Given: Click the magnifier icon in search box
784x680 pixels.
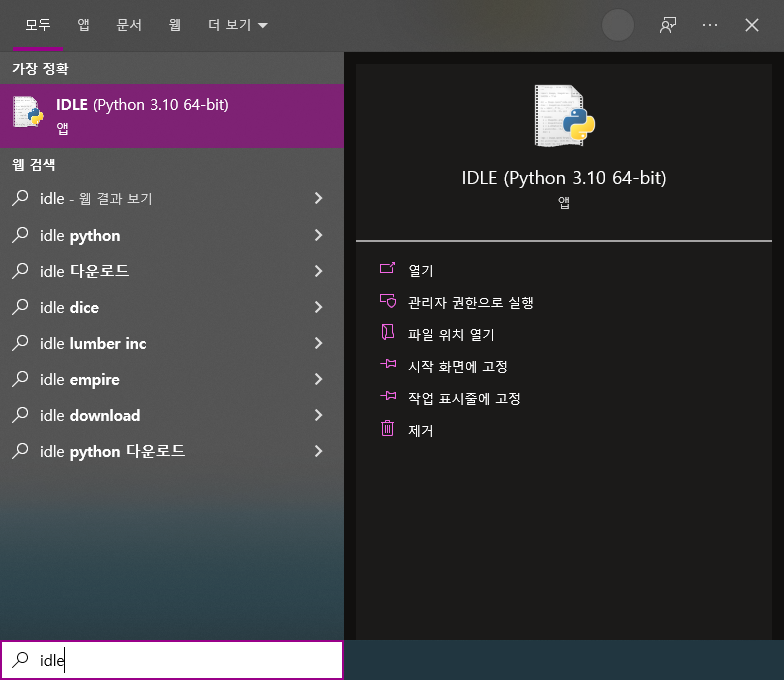Looking at the screenshot, I should tap(20, 660).
